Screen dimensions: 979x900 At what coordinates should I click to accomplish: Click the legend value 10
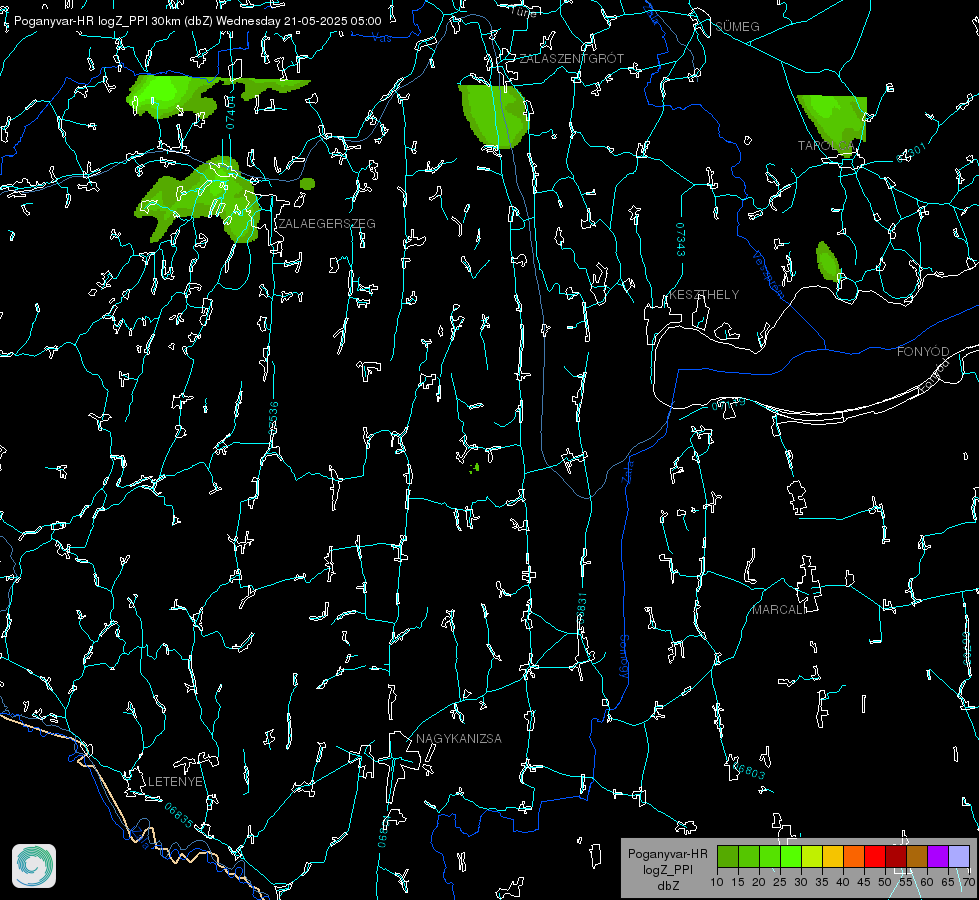coord(717,883)
